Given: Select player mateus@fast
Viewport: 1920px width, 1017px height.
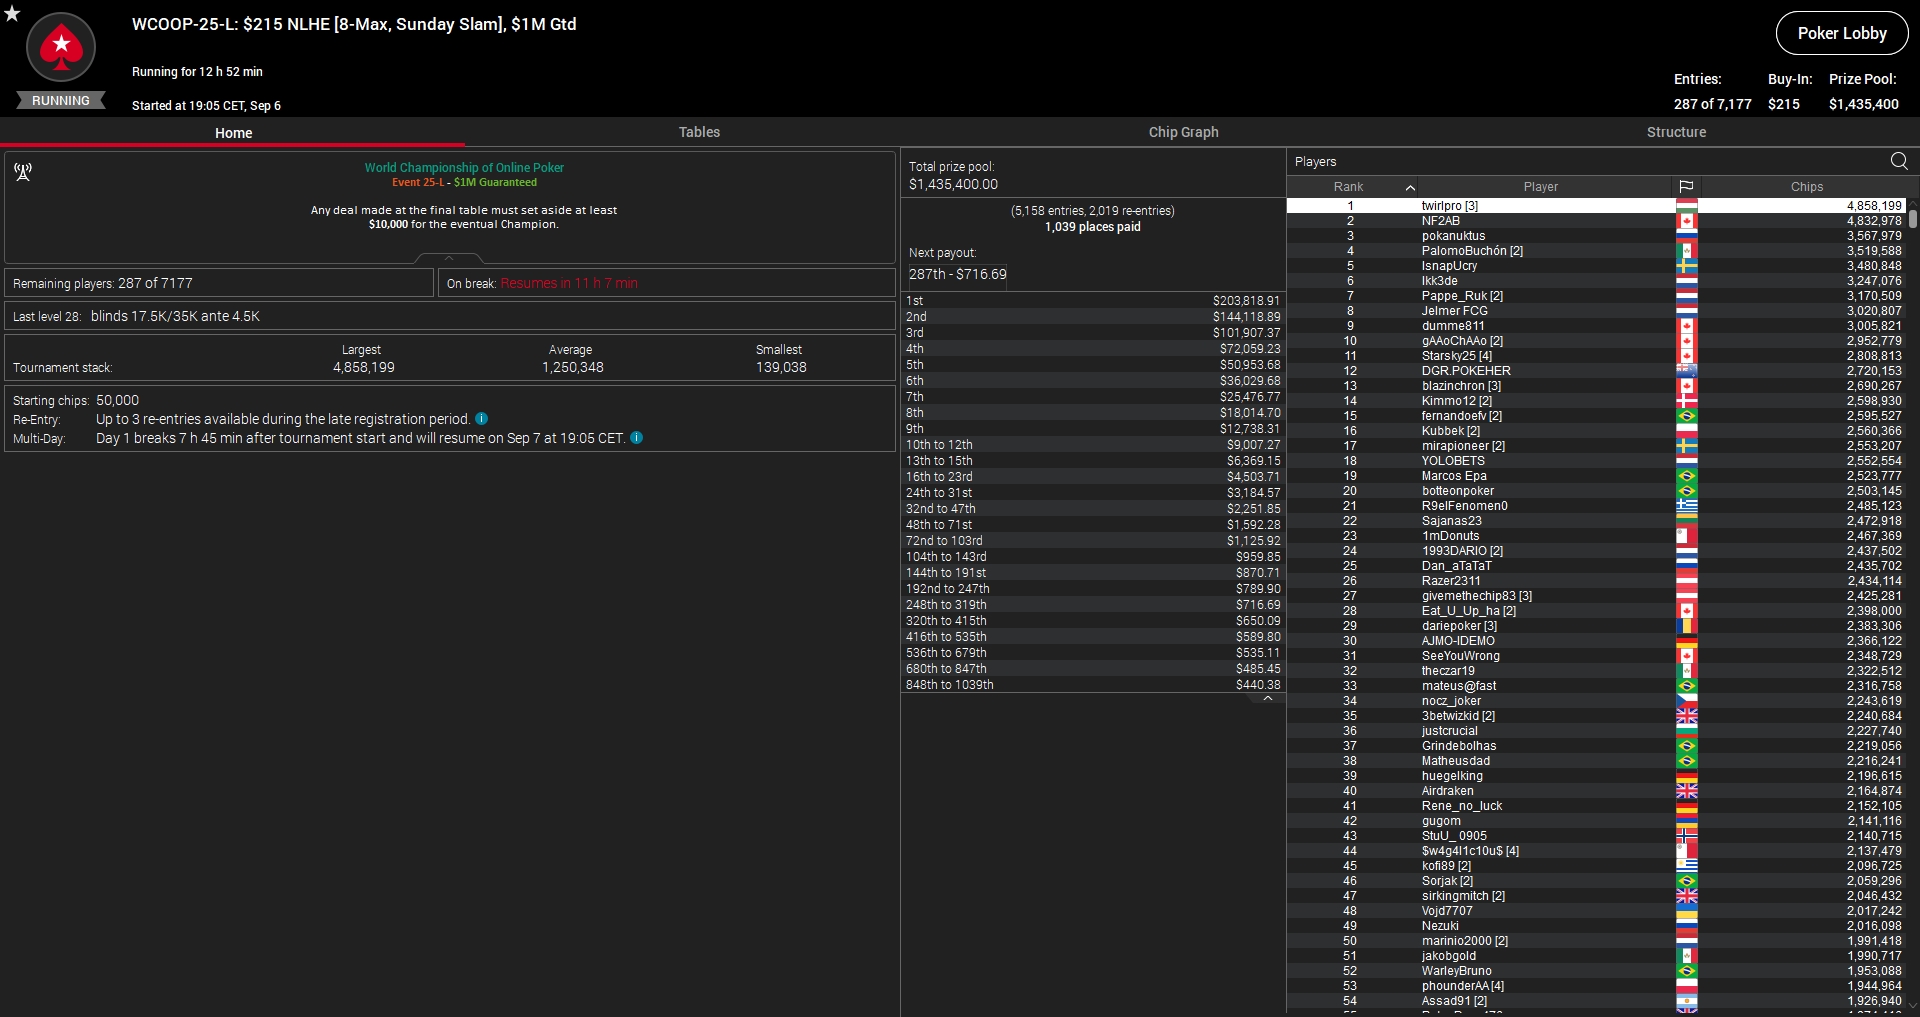Looking at the screenshot, I should click(x=1596, y=686).
